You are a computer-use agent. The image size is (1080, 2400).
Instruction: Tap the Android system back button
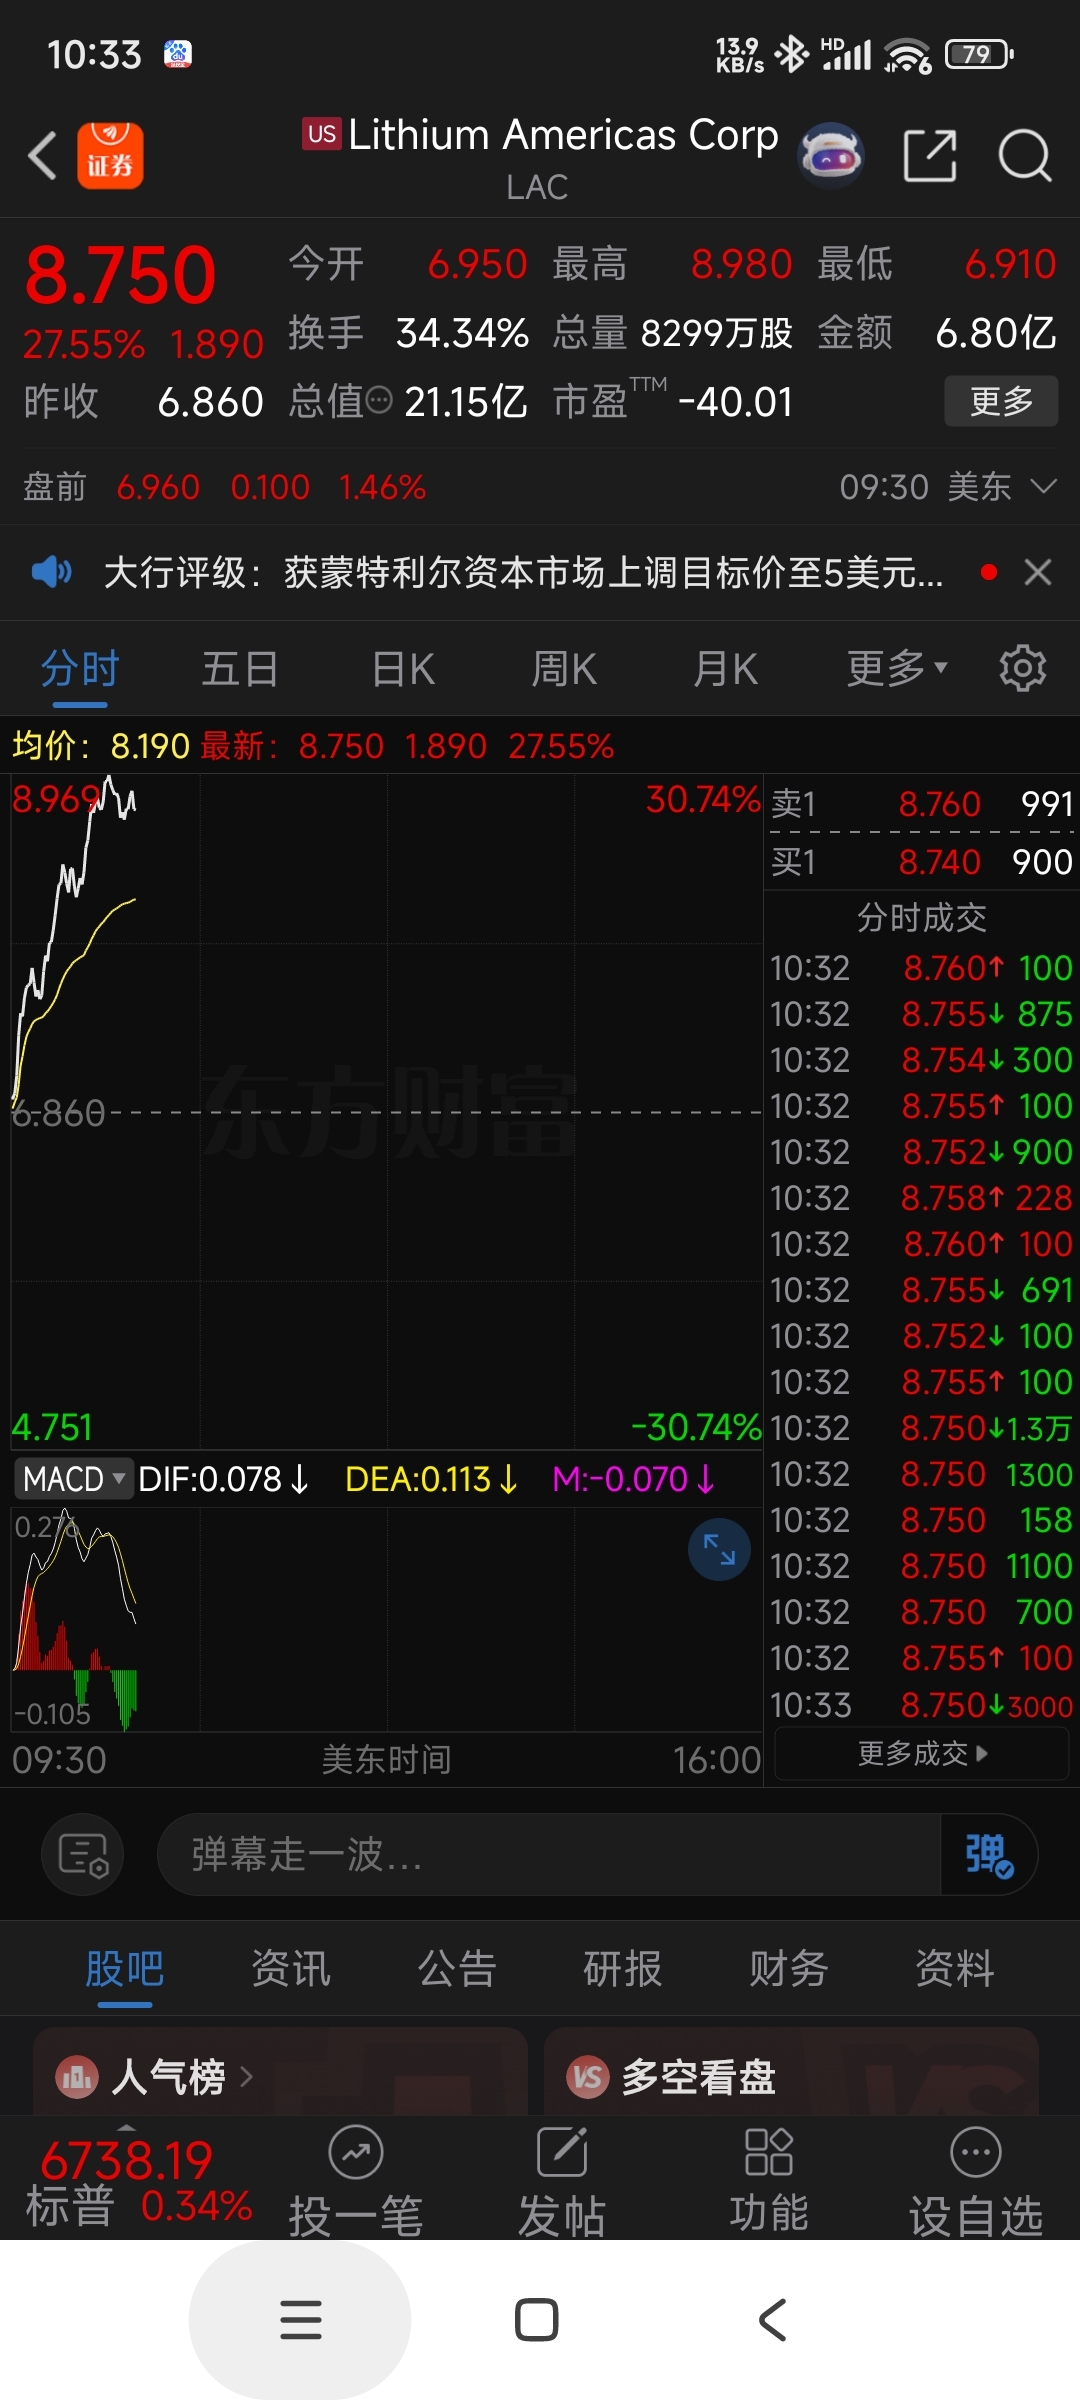(x=773, y=2320)
